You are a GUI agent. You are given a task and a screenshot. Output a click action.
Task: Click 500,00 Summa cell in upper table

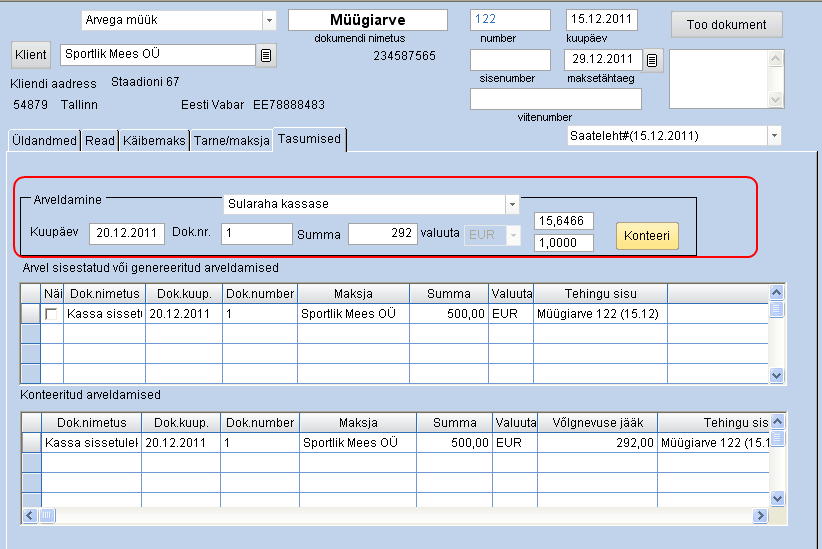[449, 314]
